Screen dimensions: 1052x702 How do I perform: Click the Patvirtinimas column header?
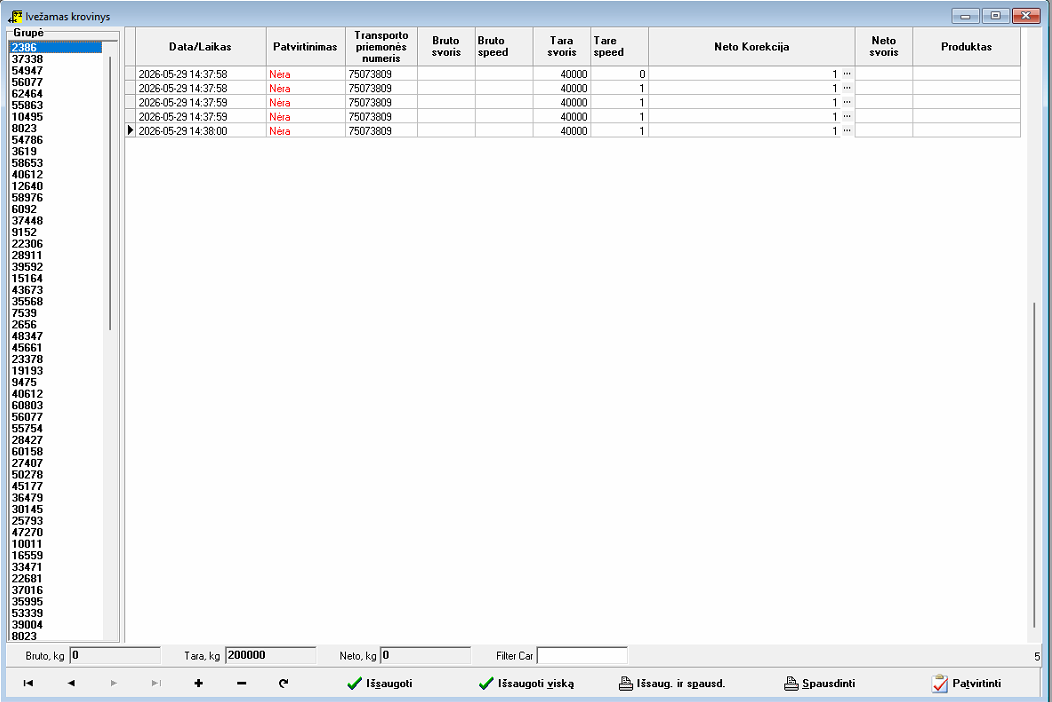click(x=305, y=47)
